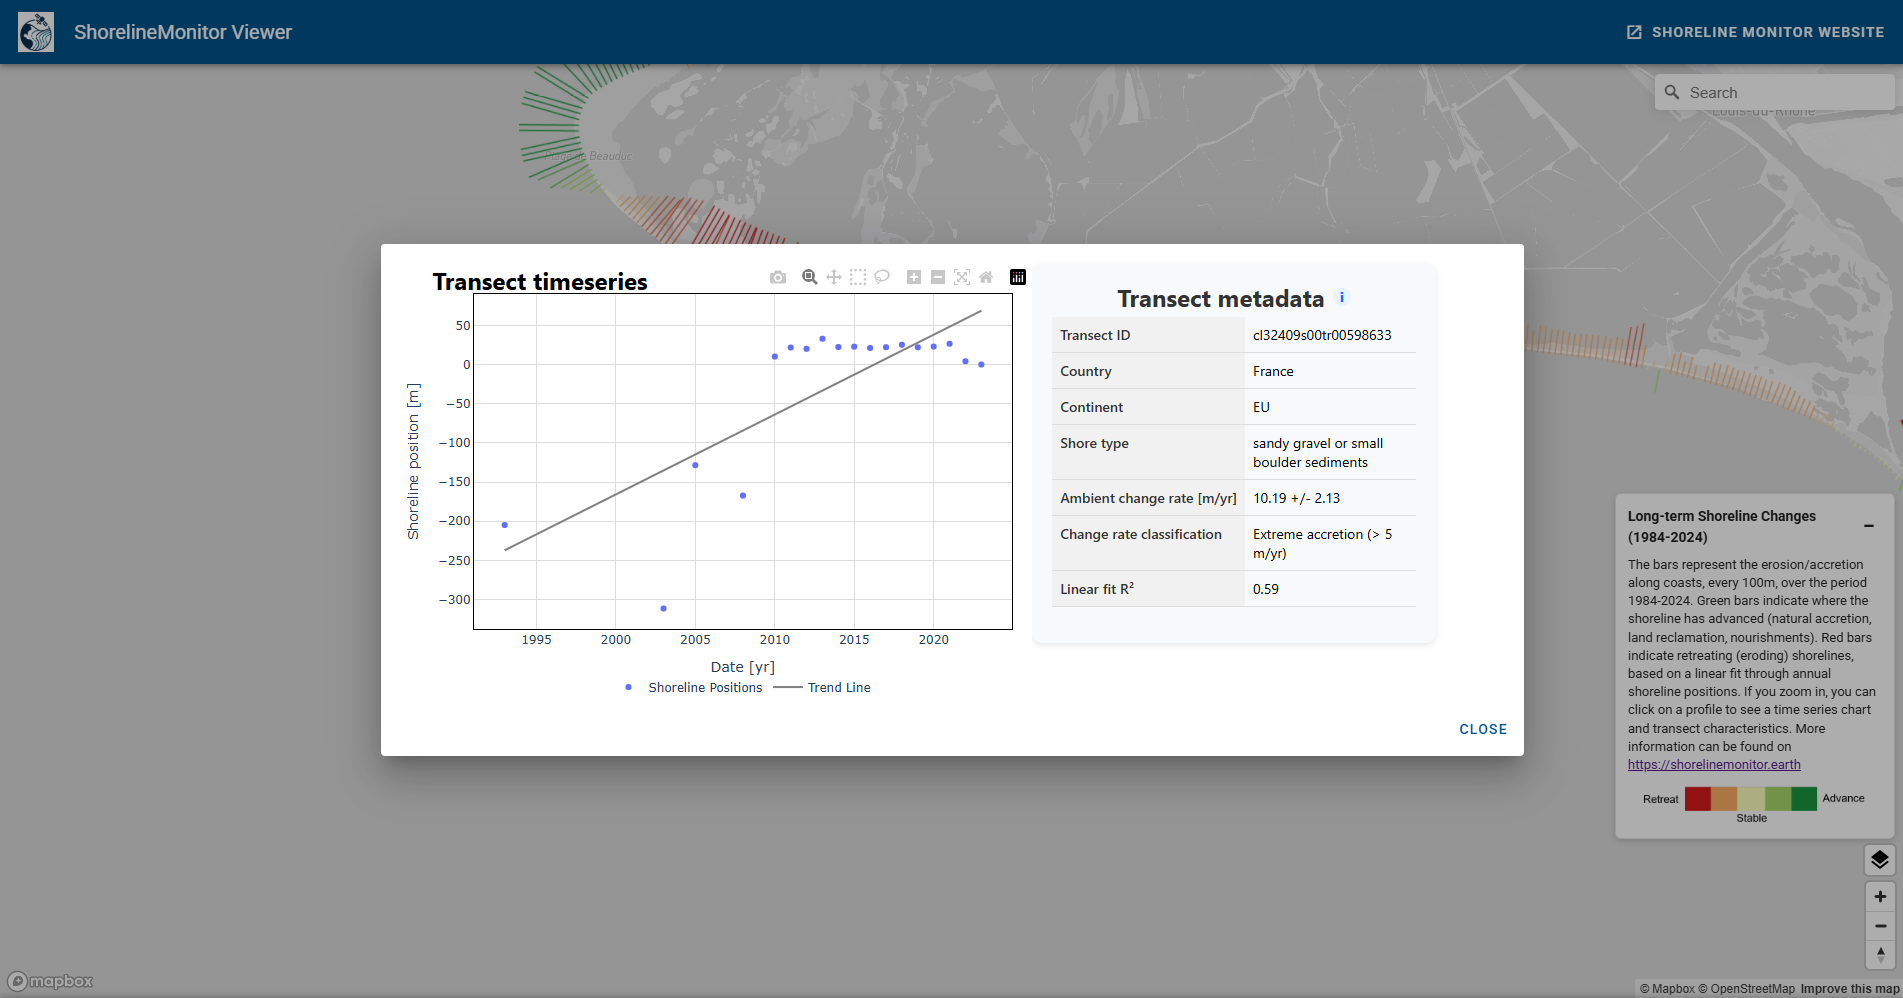This screenshot has width=1903, height=998.
Task: Close the transect dialog
Action: pos(1482,729)
